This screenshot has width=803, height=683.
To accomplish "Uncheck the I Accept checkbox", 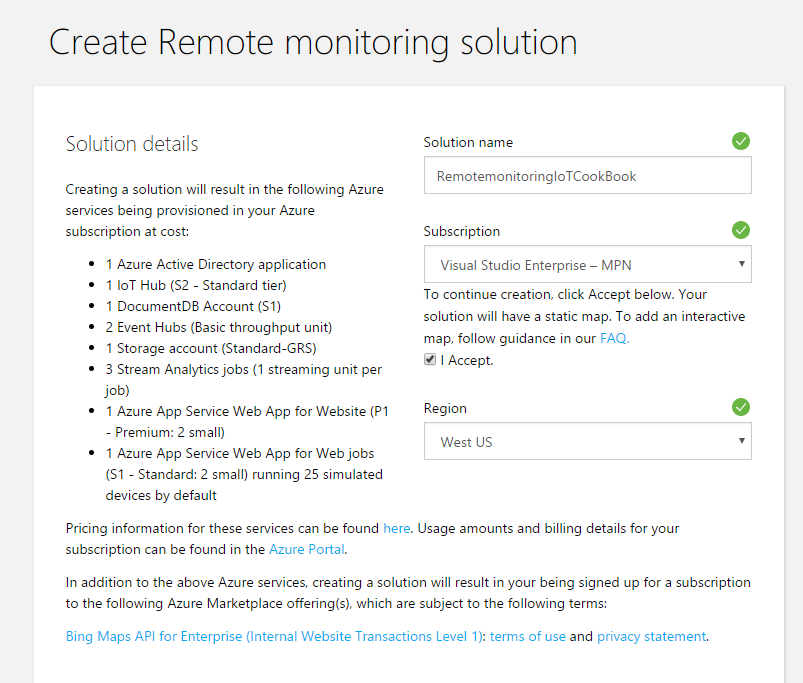I will 430,360.
